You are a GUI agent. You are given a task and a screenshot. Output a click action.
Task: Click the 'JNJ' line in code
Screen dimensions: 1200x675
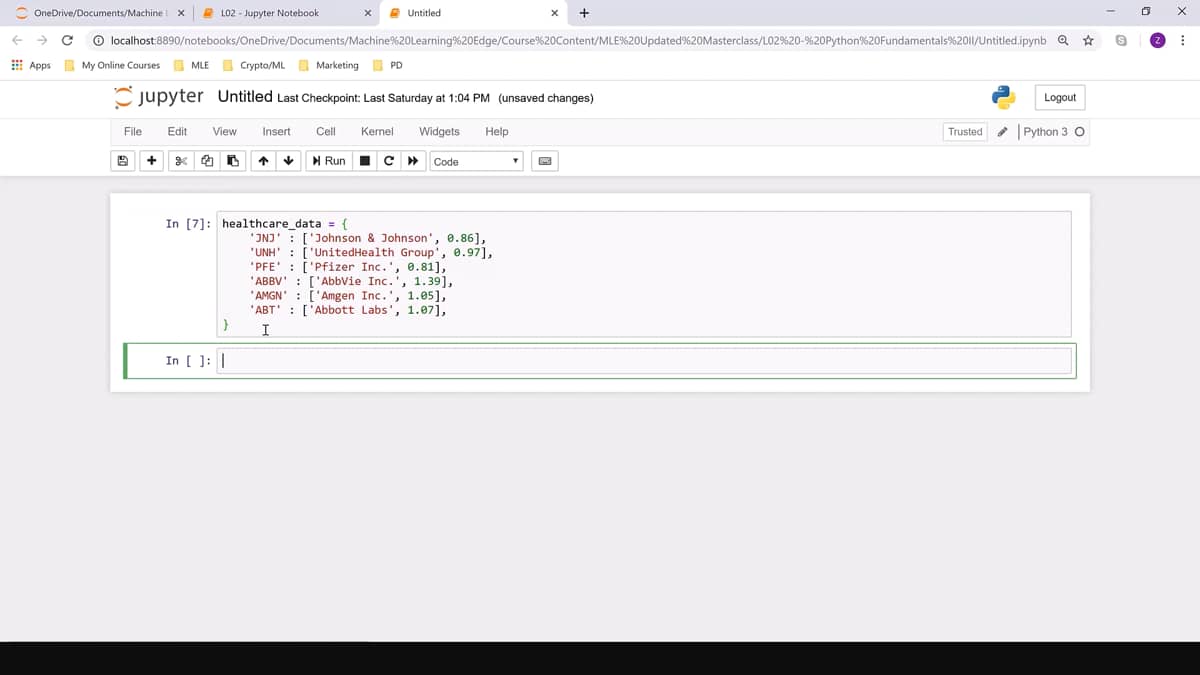point(368,238)
